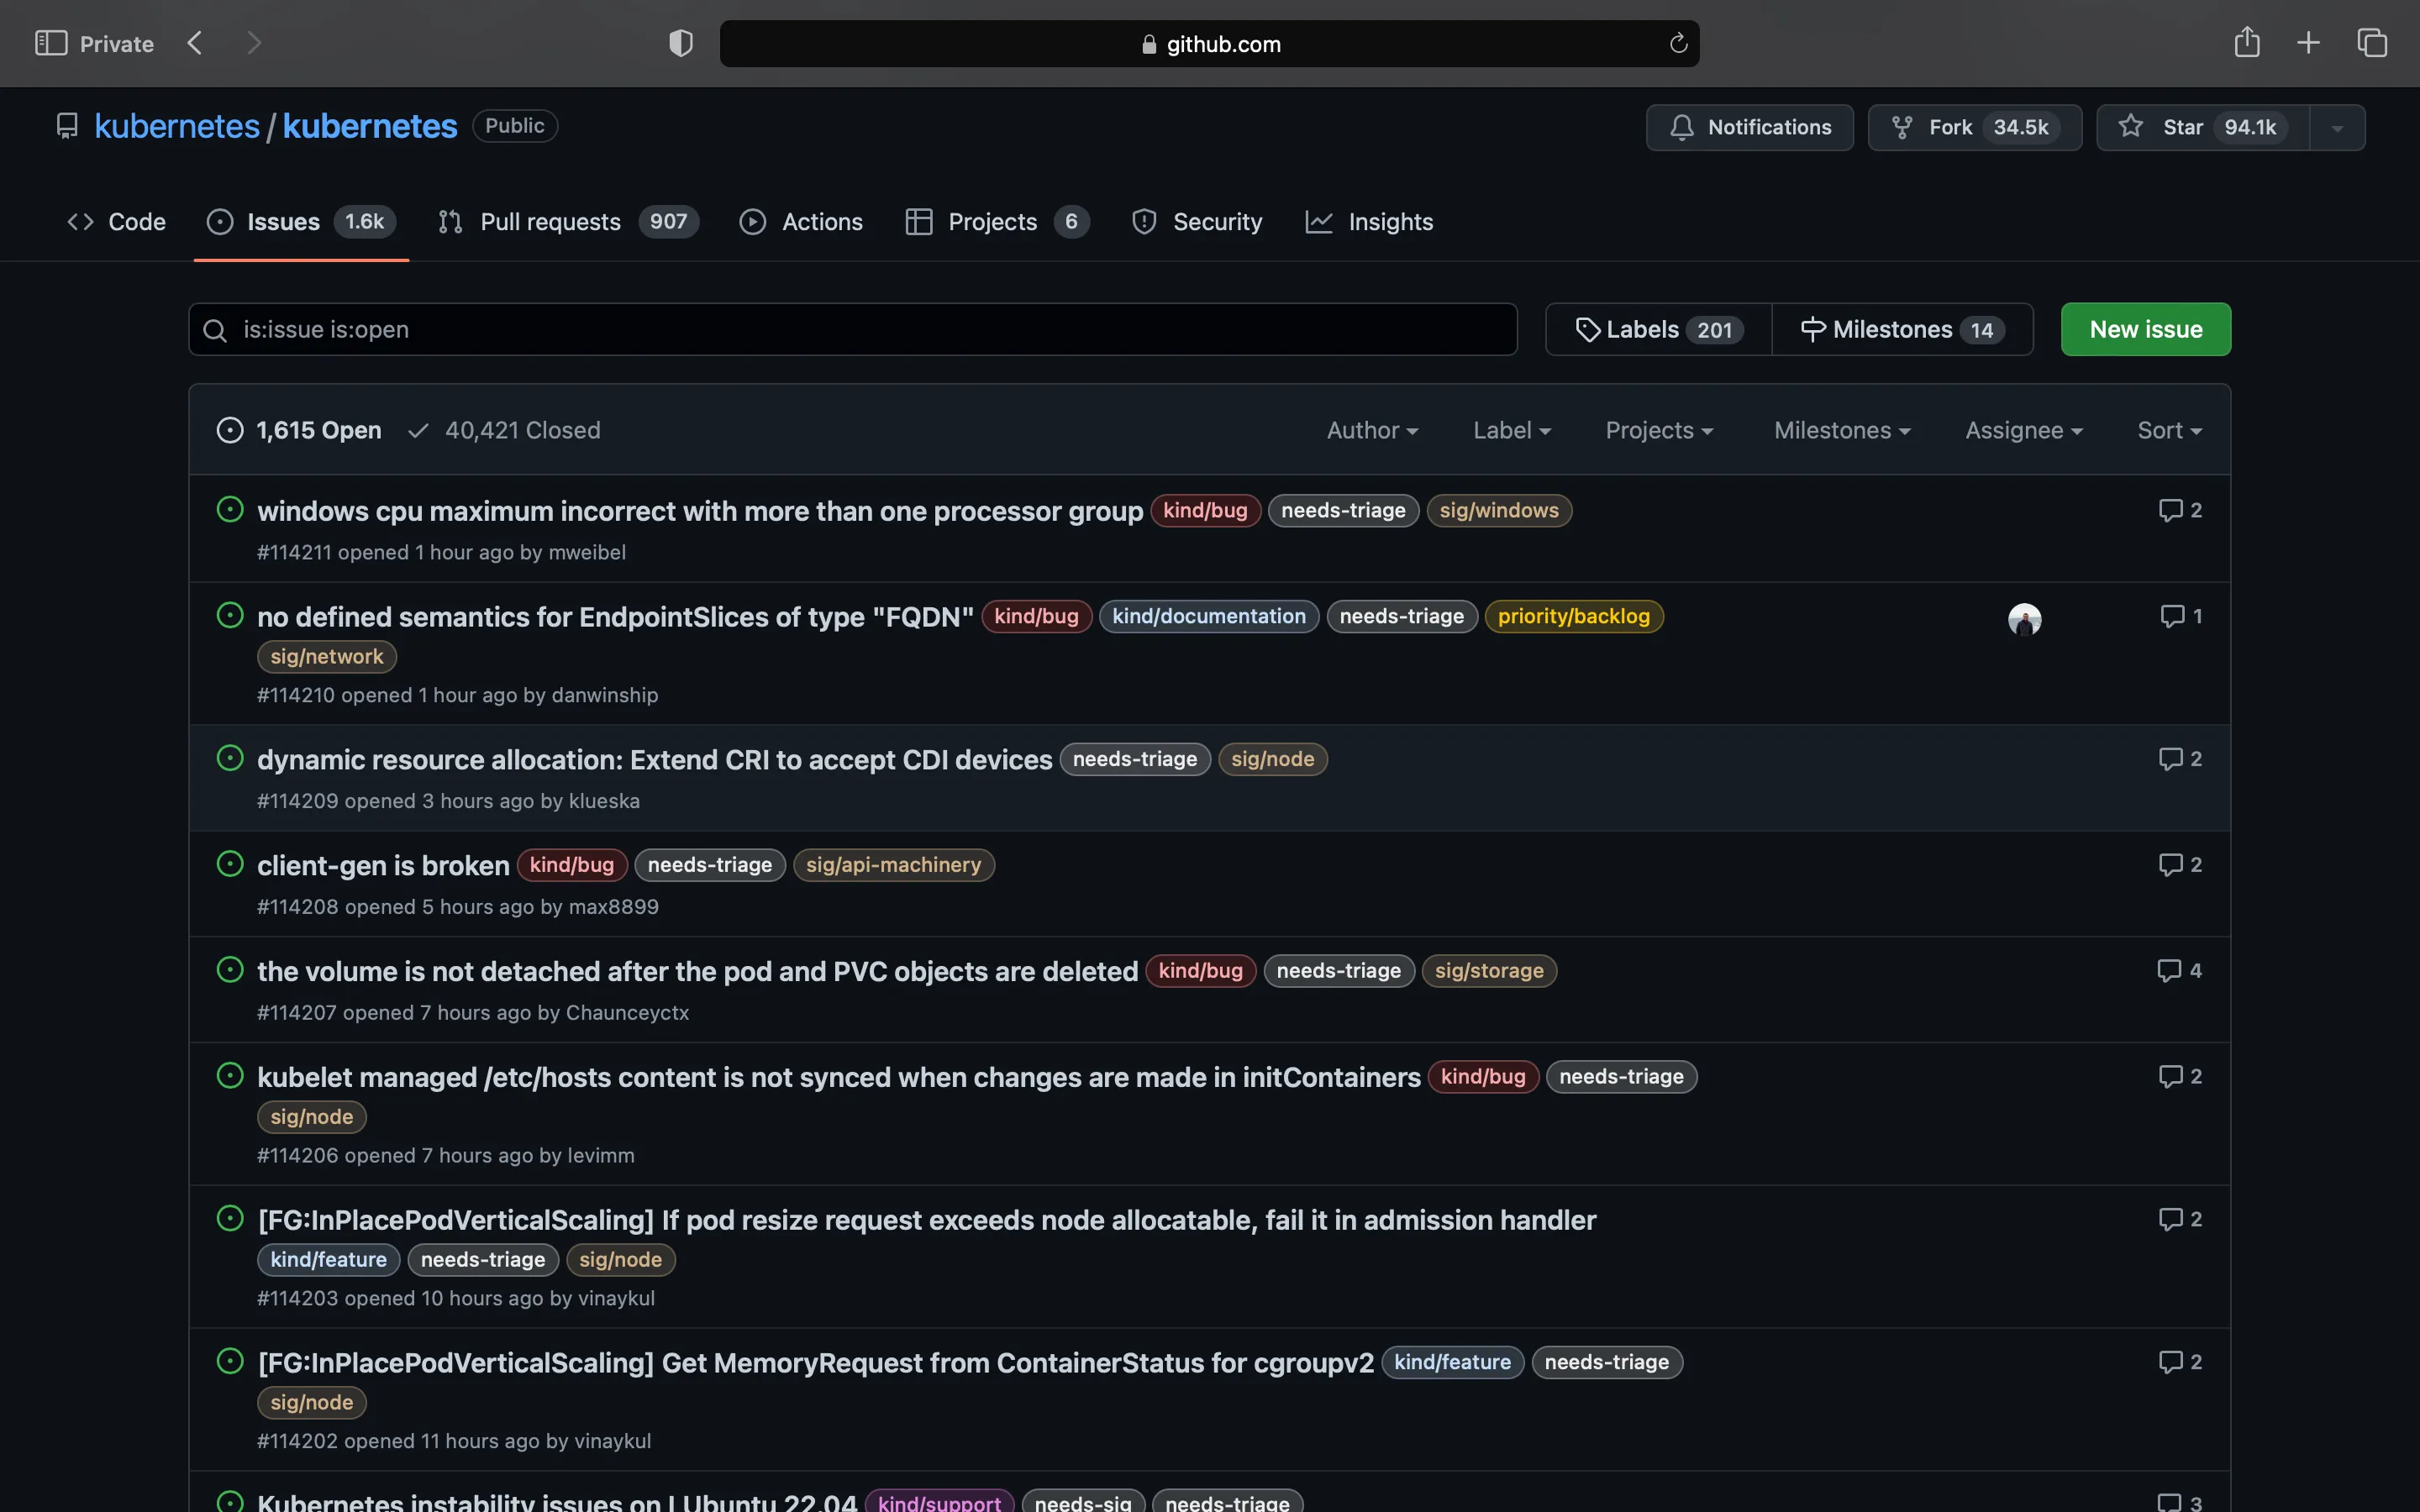Click the repository icon next to kubernetes
The height and width of the screenshot is (1512, 2420).
tap(67, 126)
